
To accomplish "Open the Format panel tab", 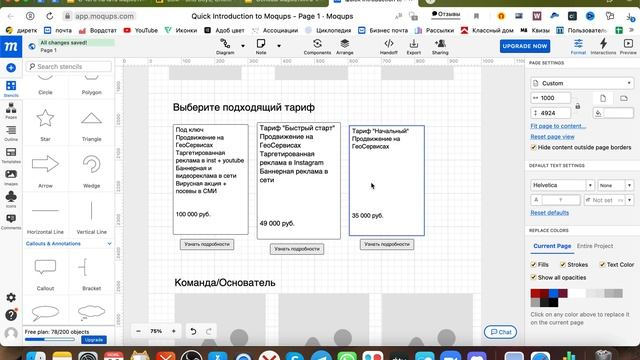I will pyautogui.click(x=578, y=47).
